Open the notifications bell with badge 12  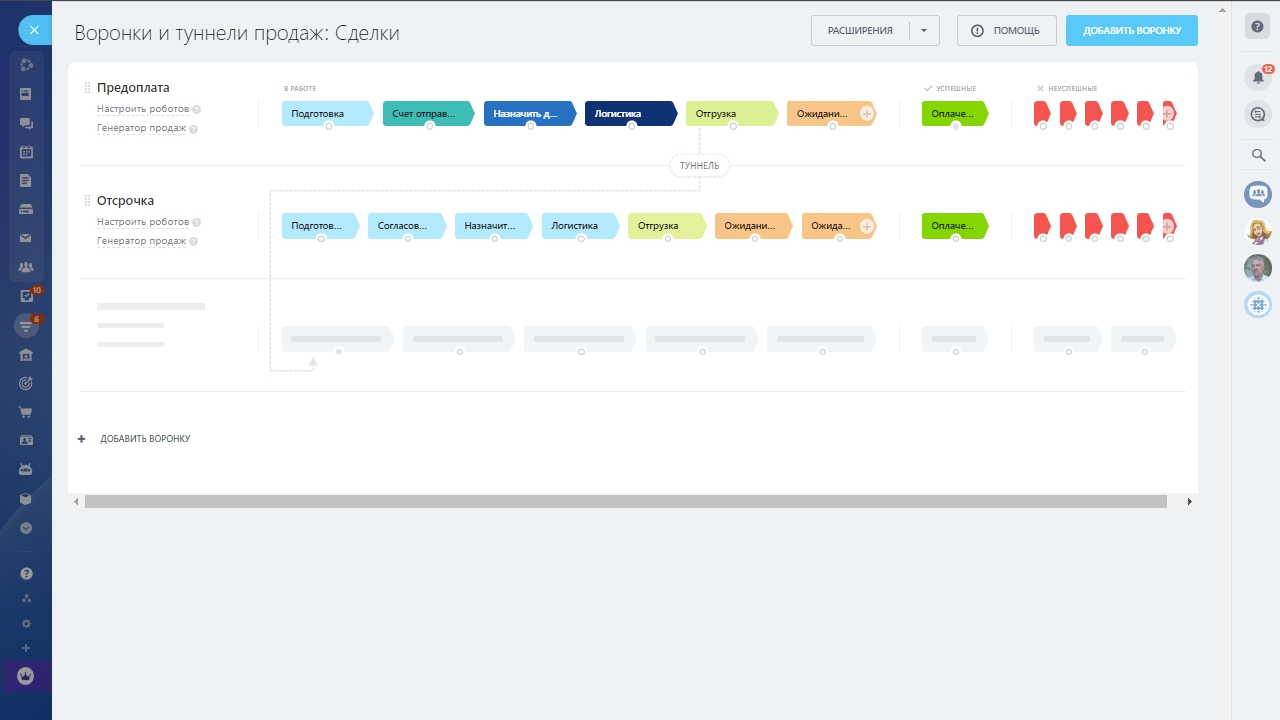1258,77
